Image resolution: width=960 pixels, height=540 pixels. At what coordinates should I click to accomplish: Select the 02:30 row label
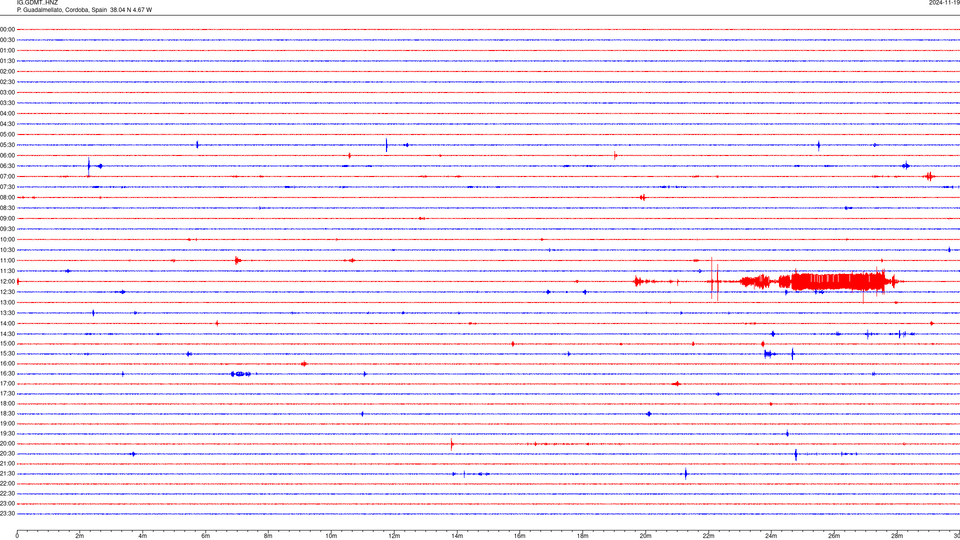[x=7, y=82]
